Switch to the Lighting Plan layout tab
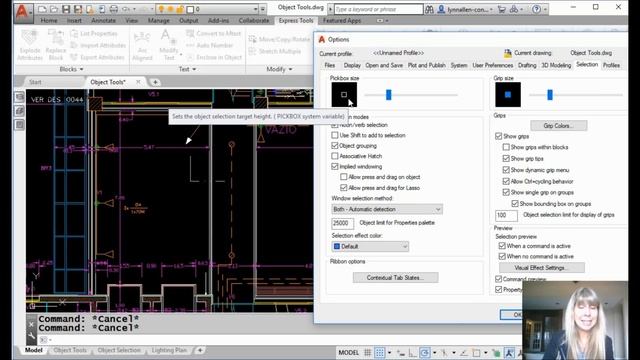The height and width of the screenshot is (360, 640). pos(169,350)
